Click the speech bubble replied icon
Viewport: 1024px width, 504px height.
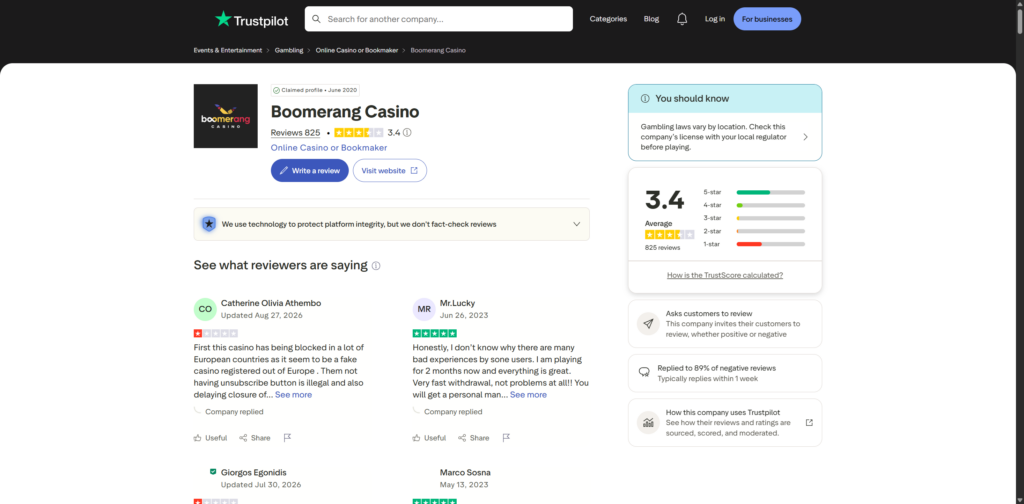pyautogui.click(x=644, y=372)
